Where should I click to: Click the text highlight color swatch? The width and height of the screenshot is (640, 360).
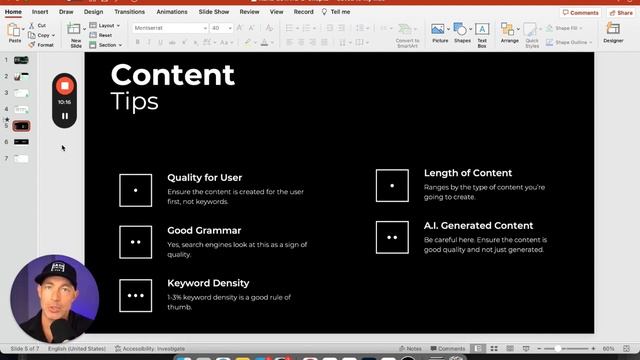pyautogui.click(x=247, y=42)
